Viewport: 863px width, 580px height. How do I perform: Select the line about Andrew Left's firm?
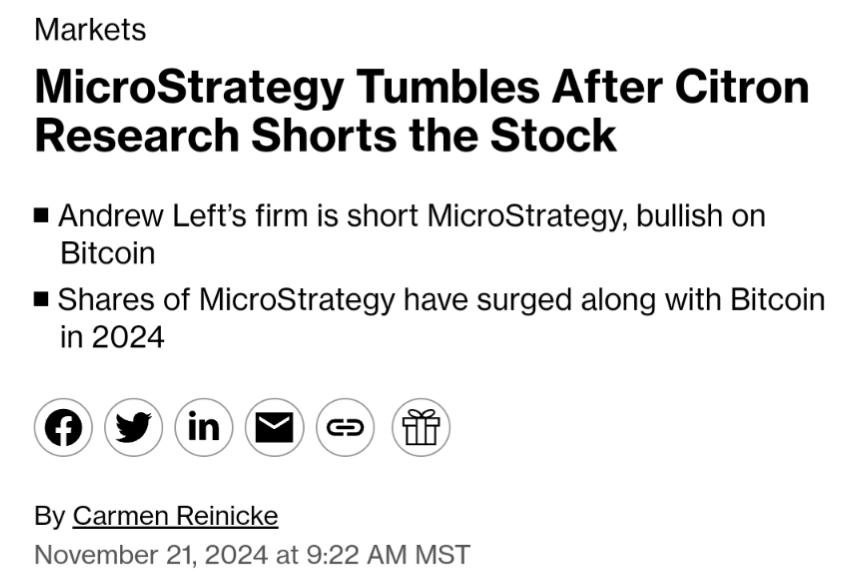point(412,216)
